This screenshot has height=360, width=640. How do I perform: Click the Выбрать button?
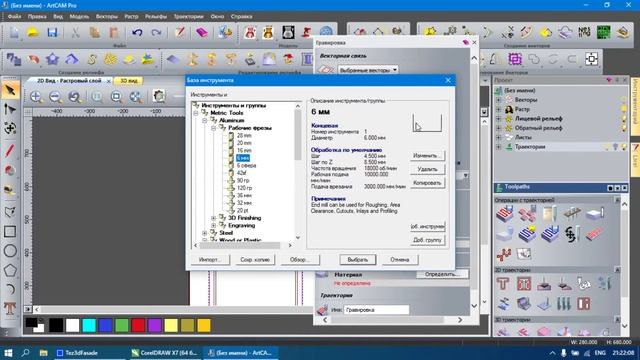[358, 260]
